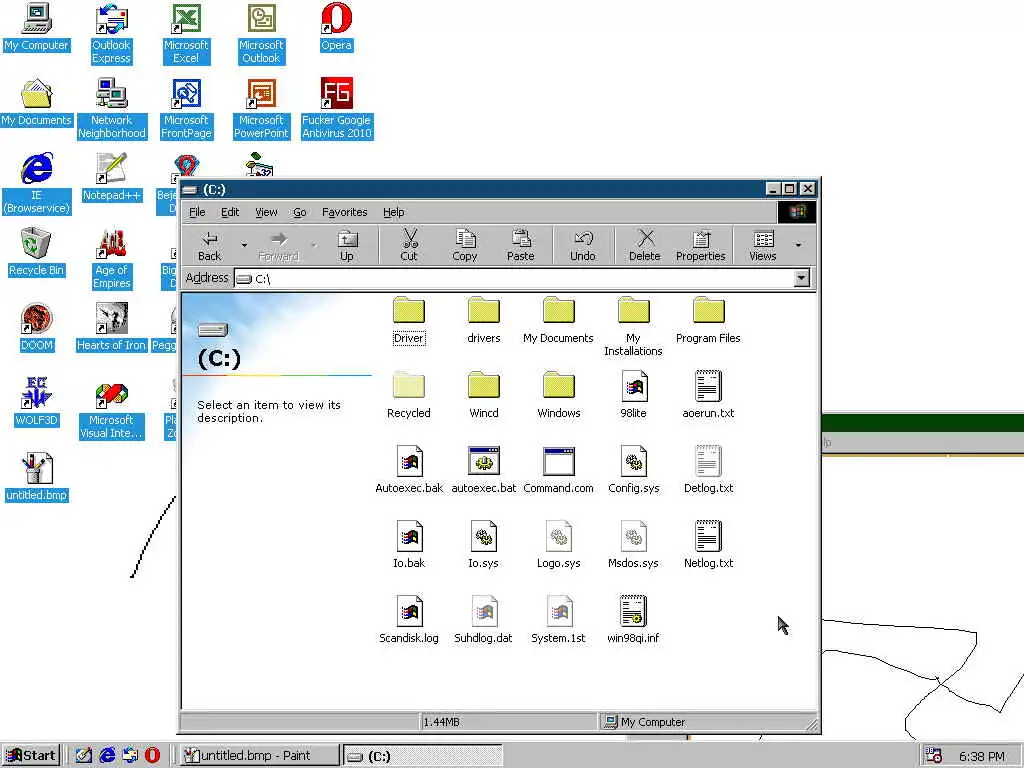Select the Detlog.txt file
Image resolution: width=1024 pixels, height=768 pixels.
(709, 470)
